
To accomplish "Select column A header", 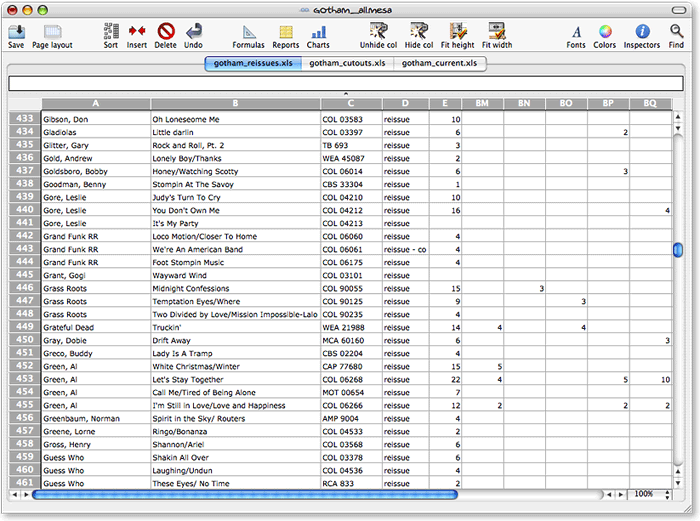I will [96, 104].
